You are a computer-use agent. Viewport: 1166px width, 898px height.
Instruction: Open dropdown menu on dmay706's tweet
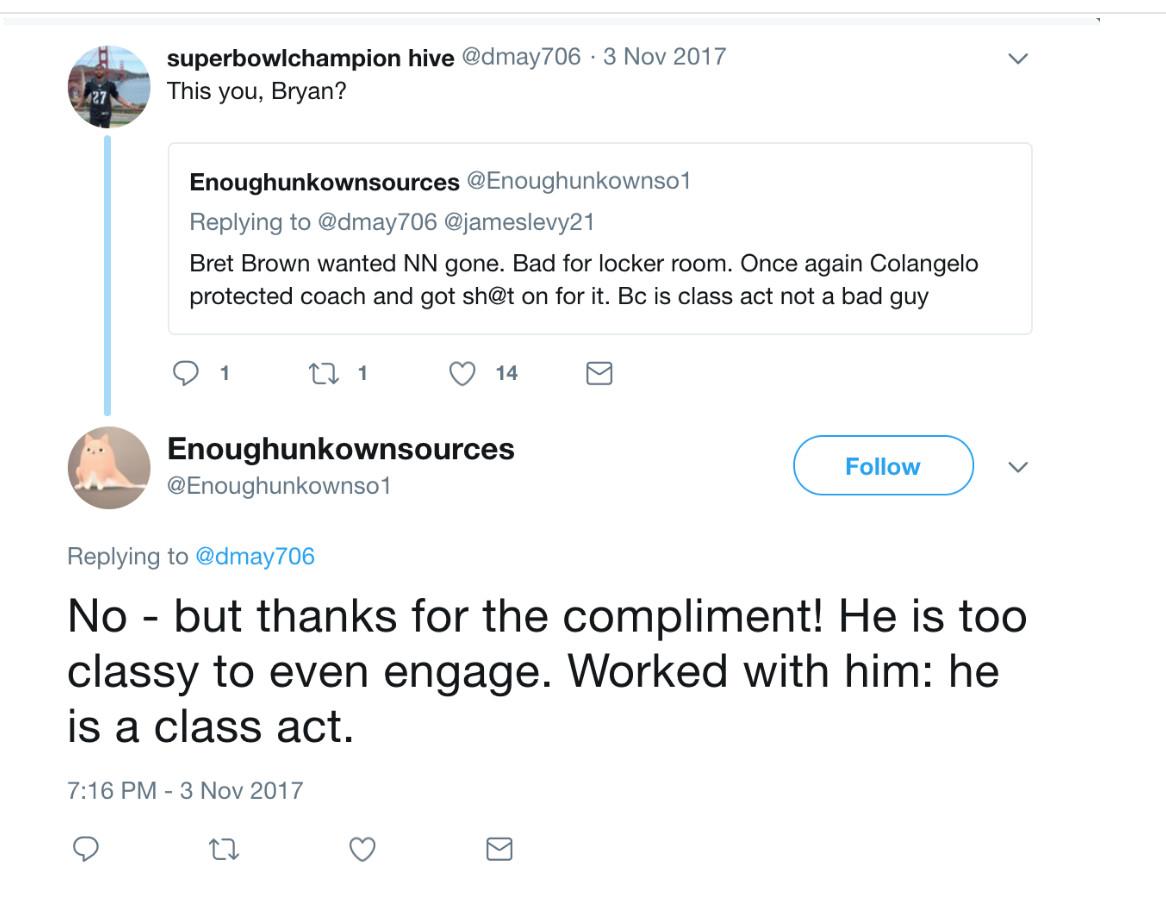click(1017, 59)
